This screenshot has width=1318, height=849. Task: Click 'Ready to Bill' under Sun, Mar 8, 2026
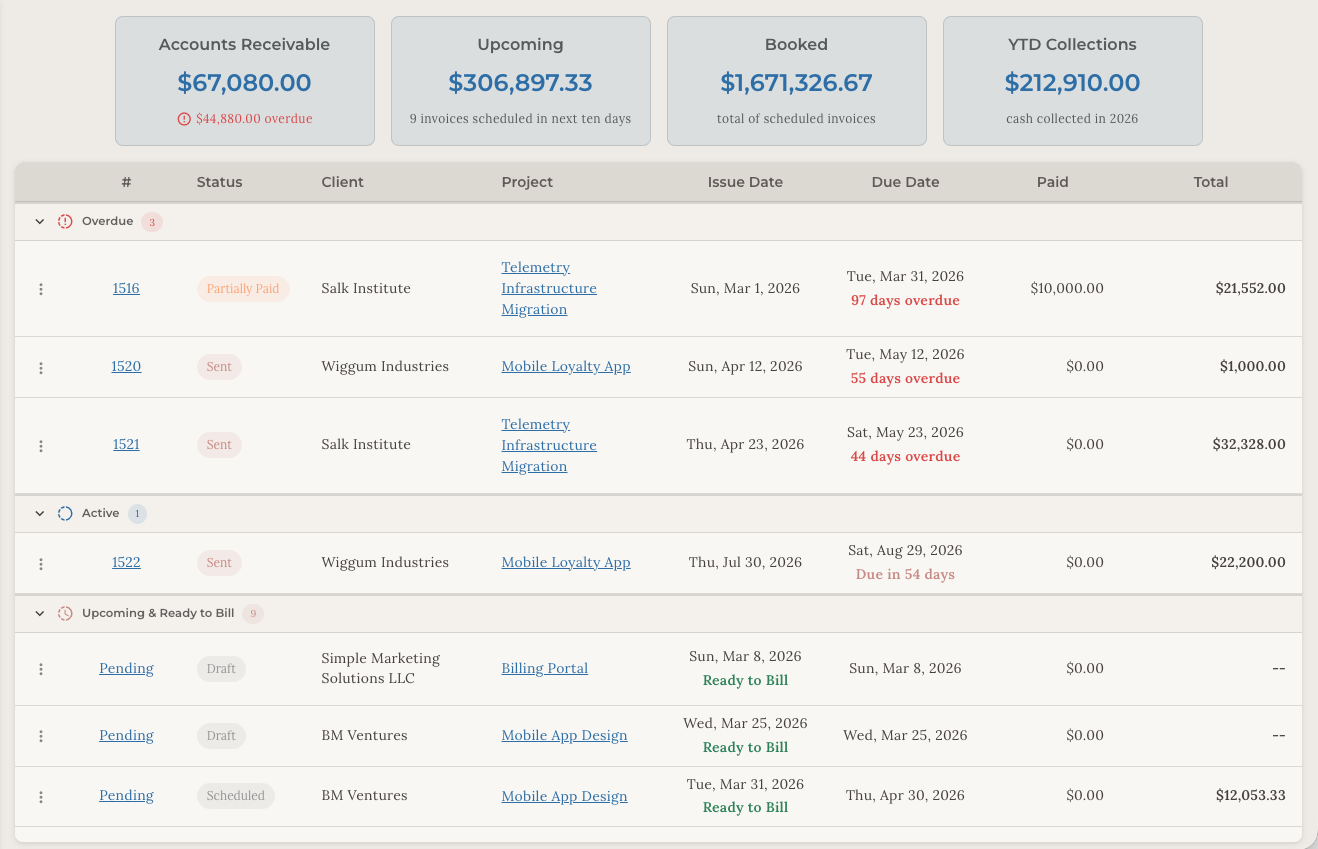coord(745,680)
